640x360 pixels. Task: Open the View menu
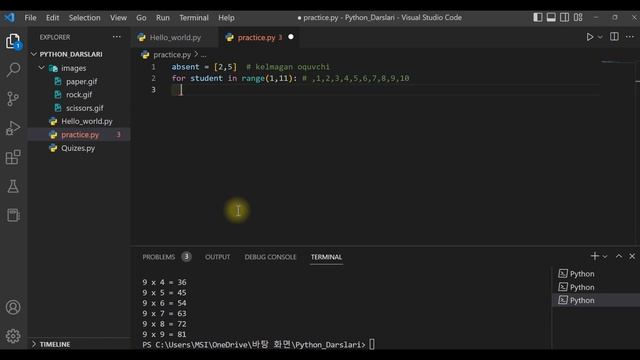(118, 18)
